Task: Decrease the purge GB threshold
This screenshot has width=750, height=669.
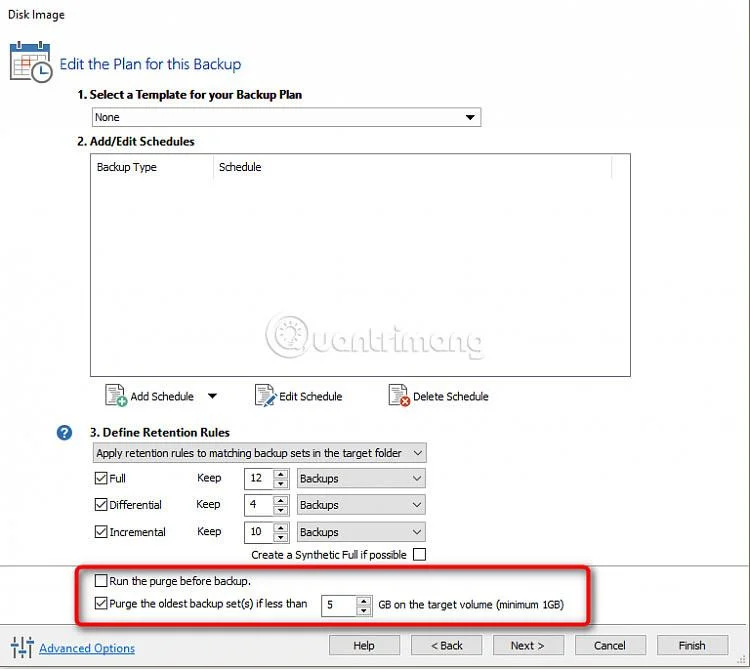Action: [x=364, y=611]
